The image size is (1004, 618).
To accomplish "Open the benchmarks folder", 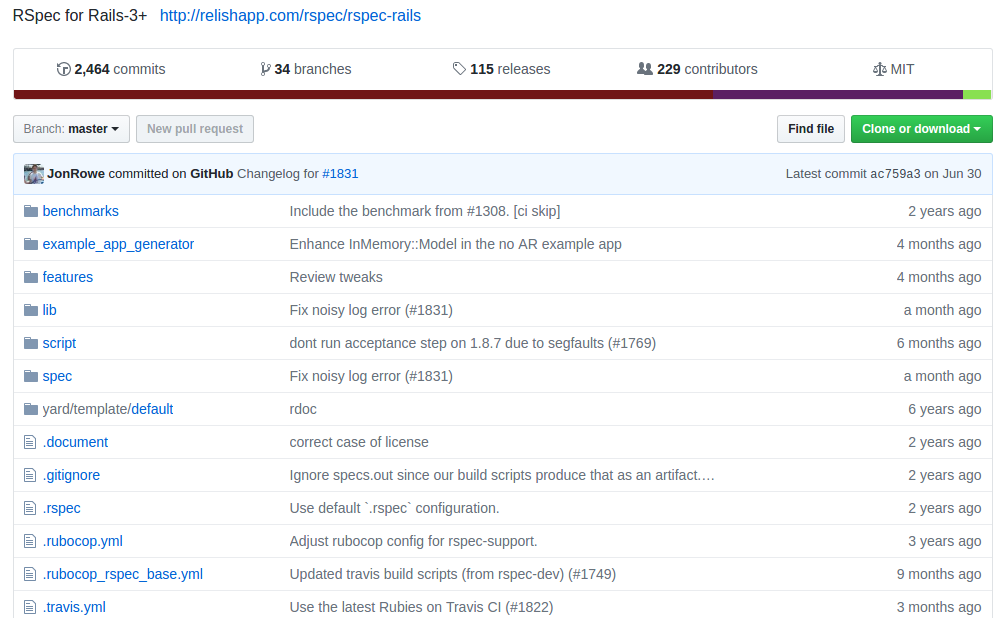I will [80, 211].
